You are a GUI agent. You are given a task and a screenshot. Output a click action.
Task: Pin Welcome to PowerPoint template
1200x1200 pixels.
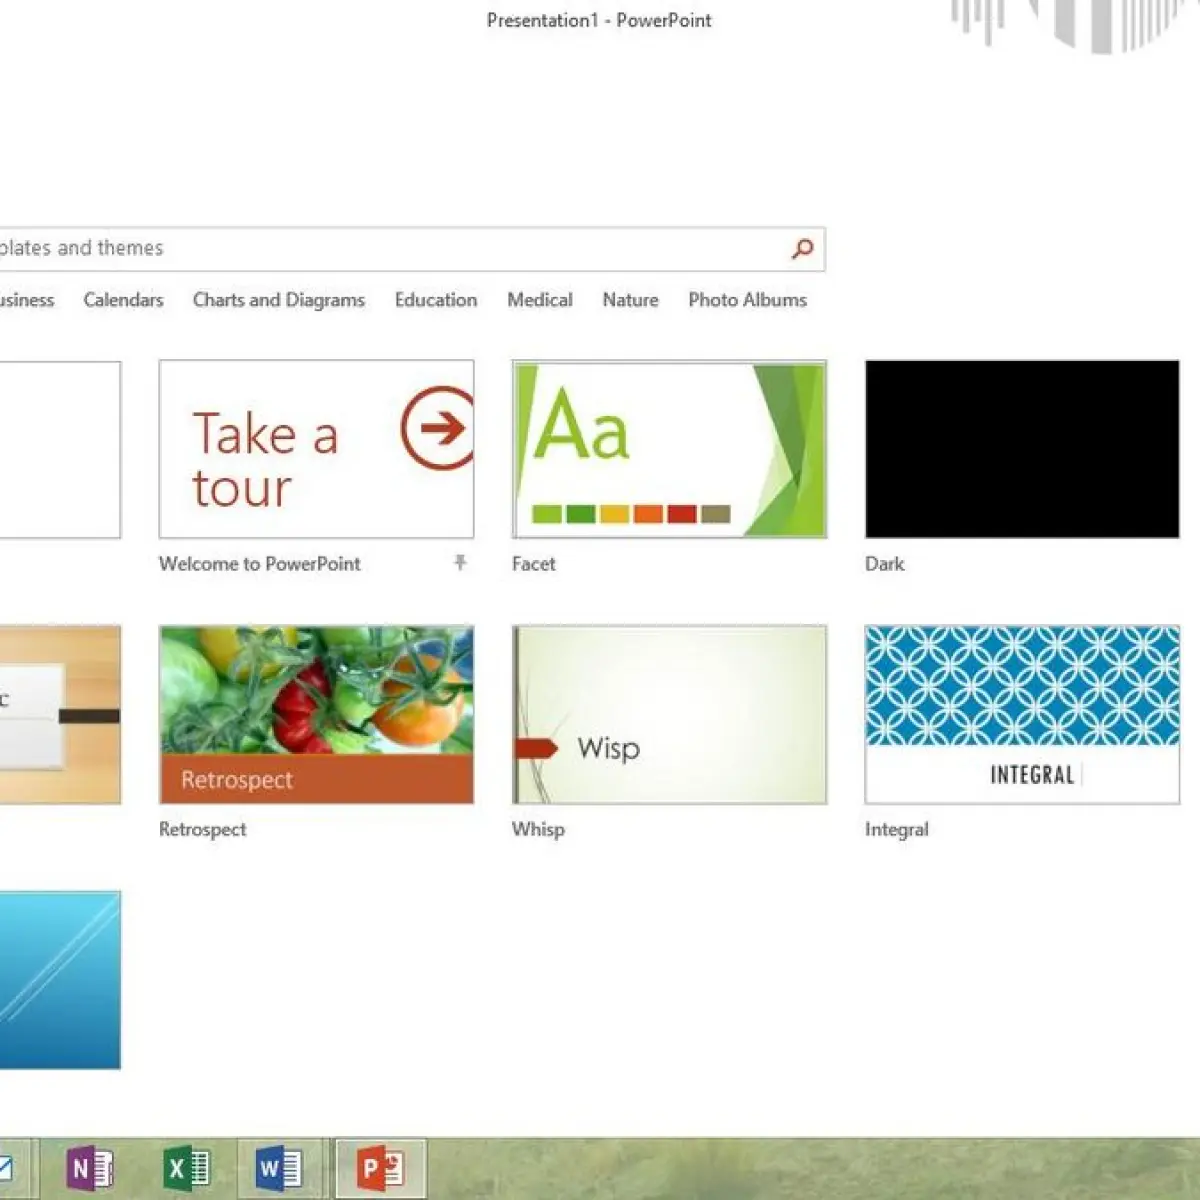[460, 563]
